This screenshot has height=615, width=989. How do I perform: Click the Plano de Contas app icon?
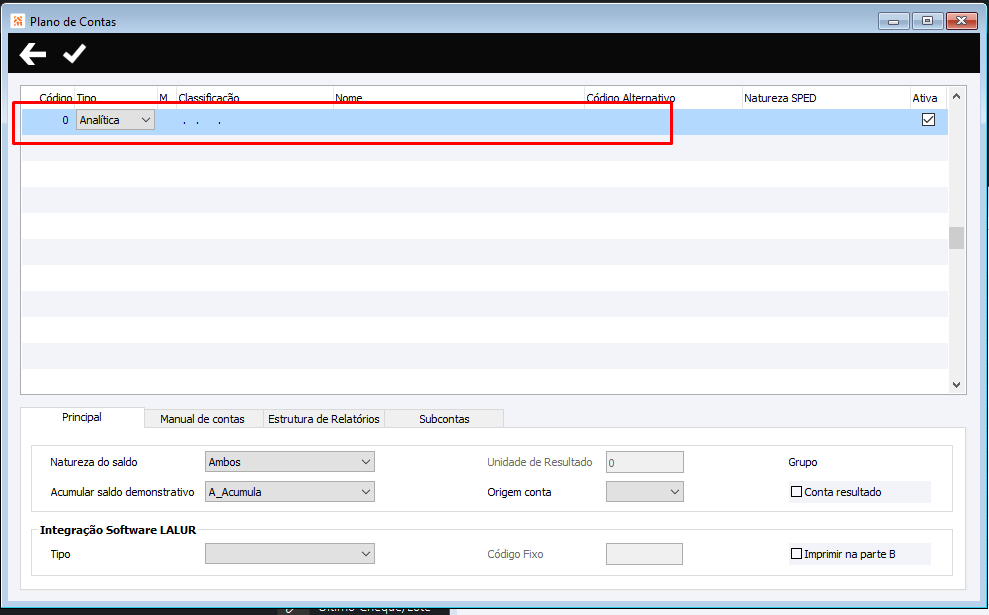click(18, 21)
